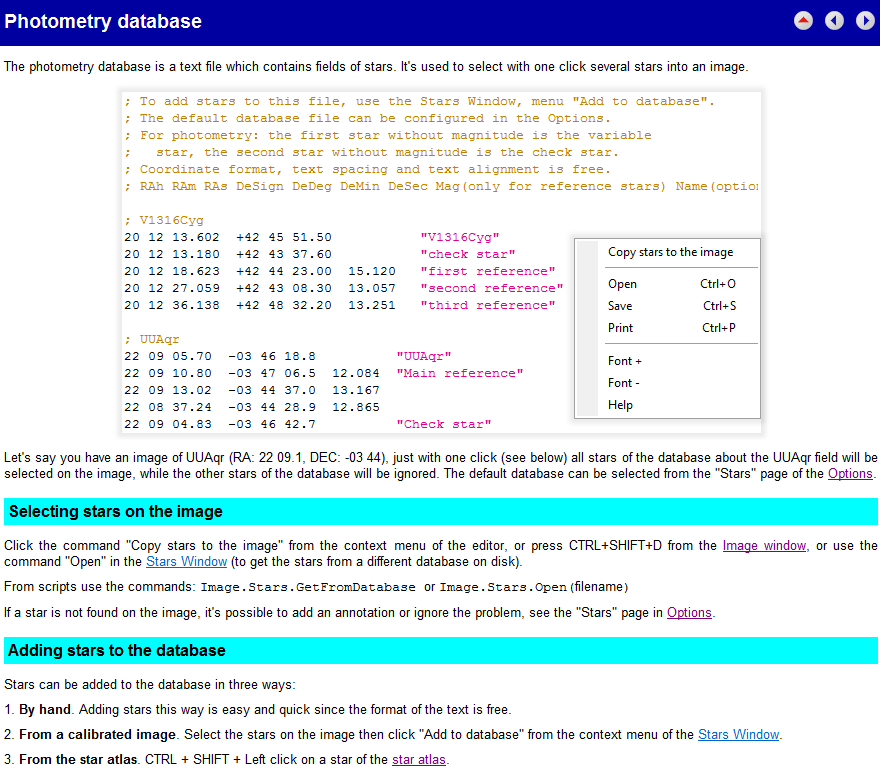Select the Open entry in the context menu
The width and height of the screenshot is (880, 770).
[622, 284]
